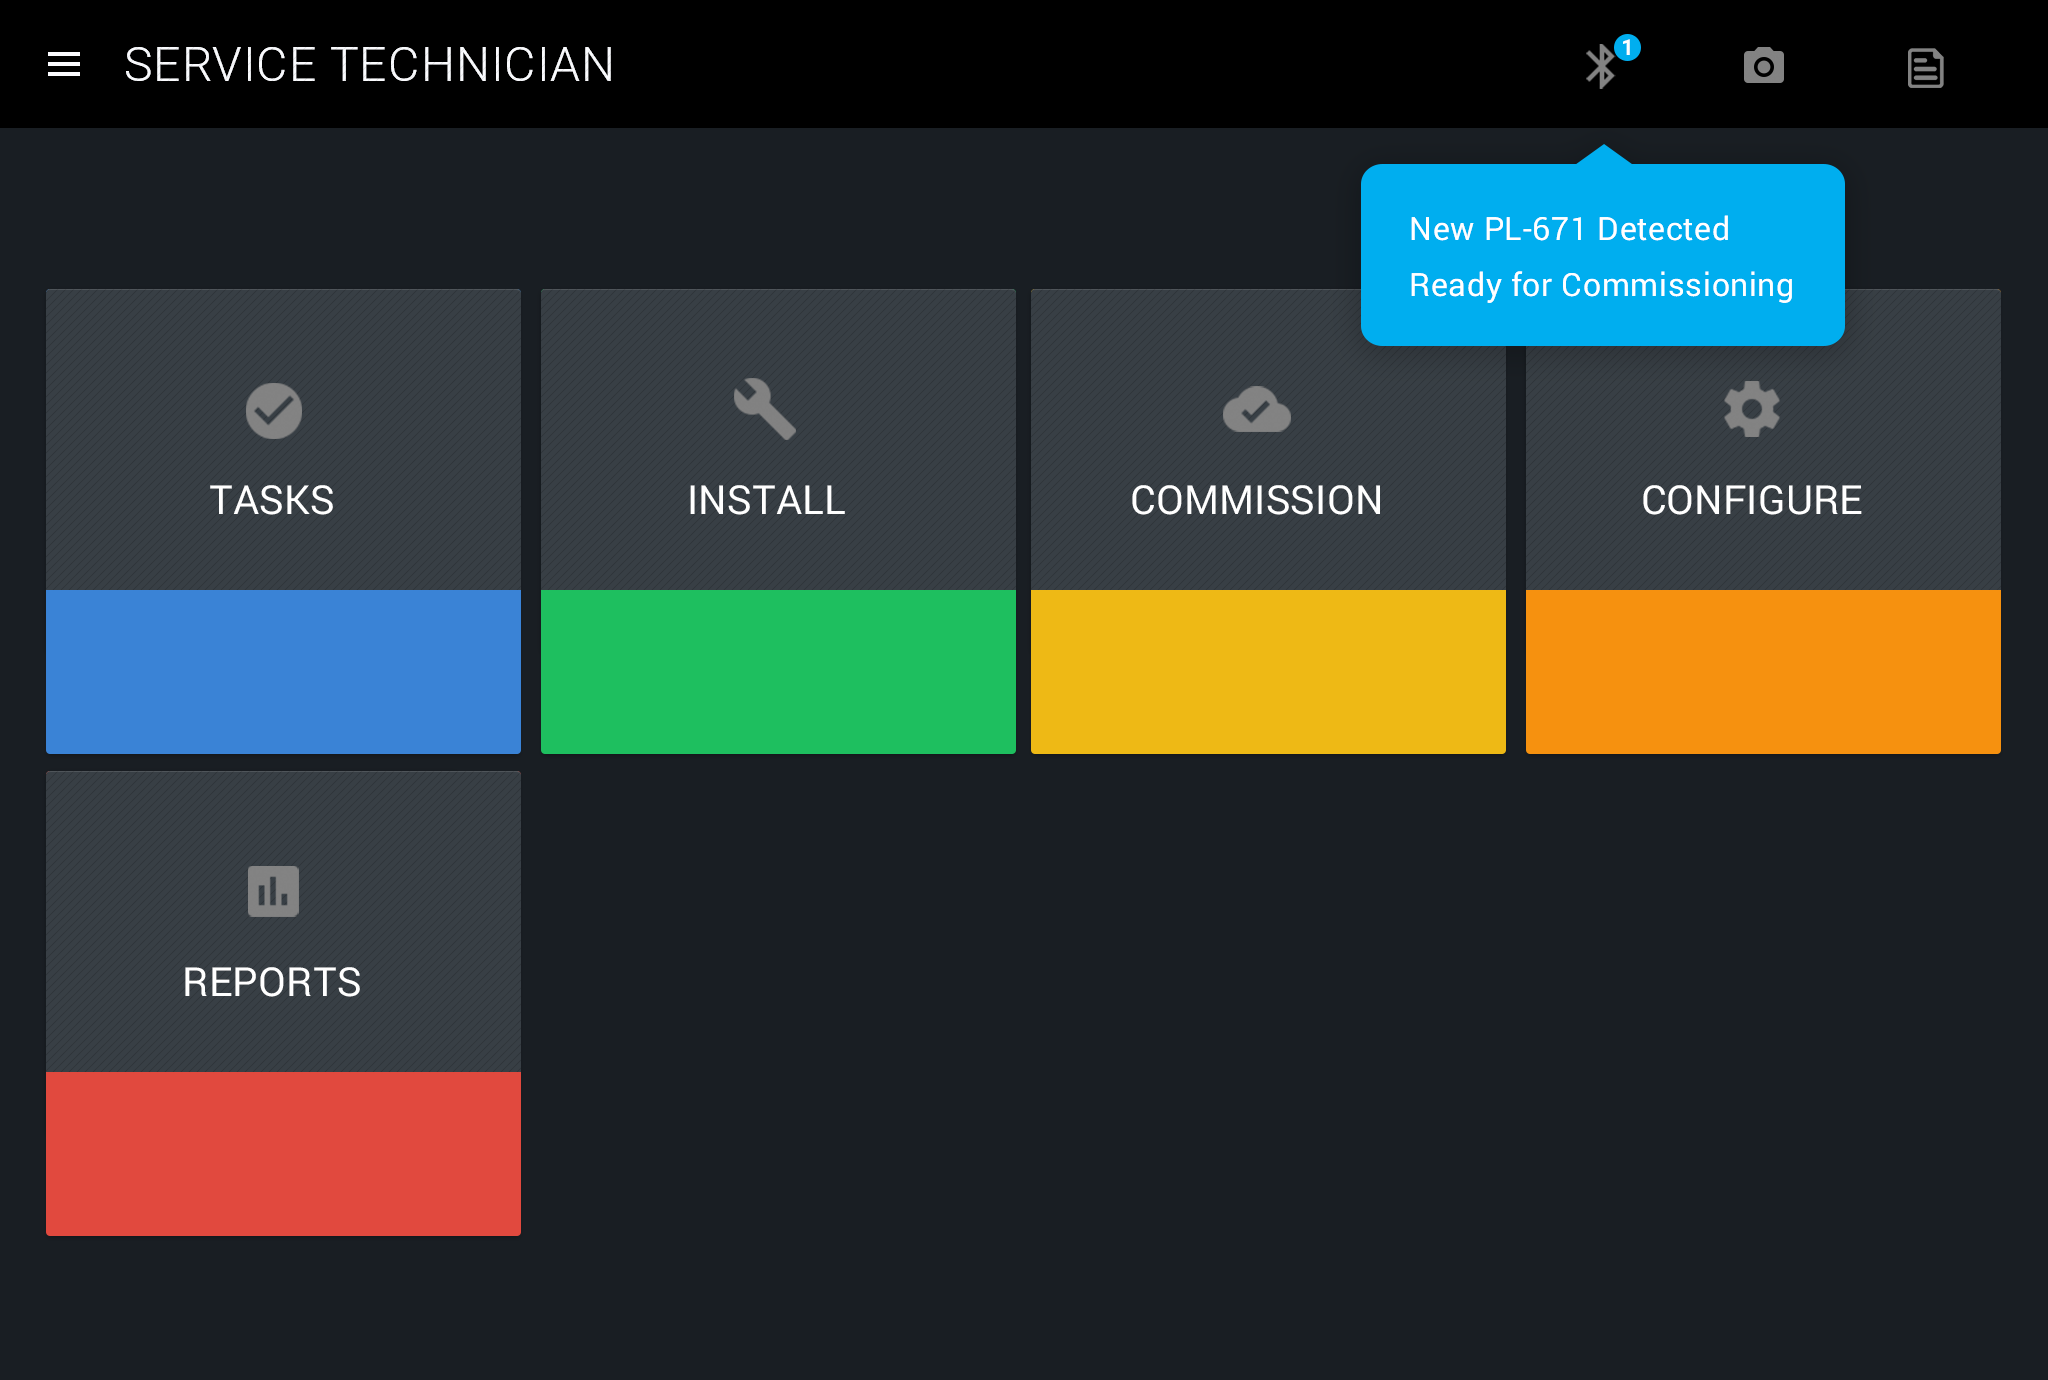
Task: Click the Configure gear icon
Action: point(1751,408)
